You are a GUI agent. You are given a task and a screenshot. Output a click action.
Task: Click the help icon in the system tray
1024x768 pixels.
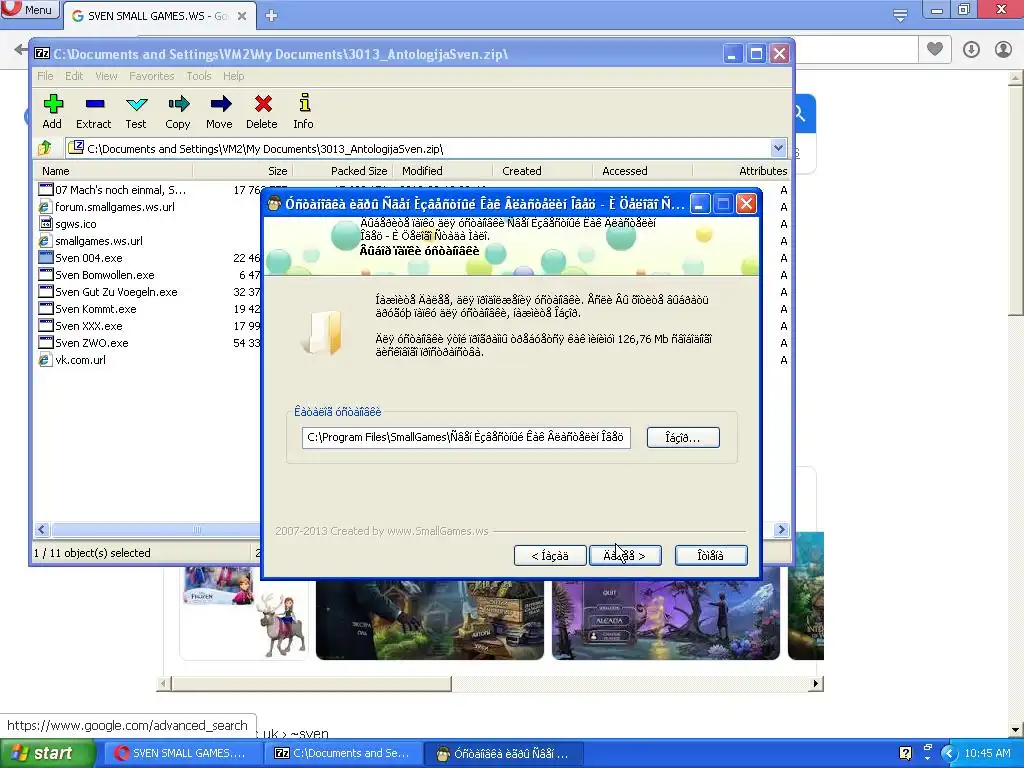coord(905,753)
